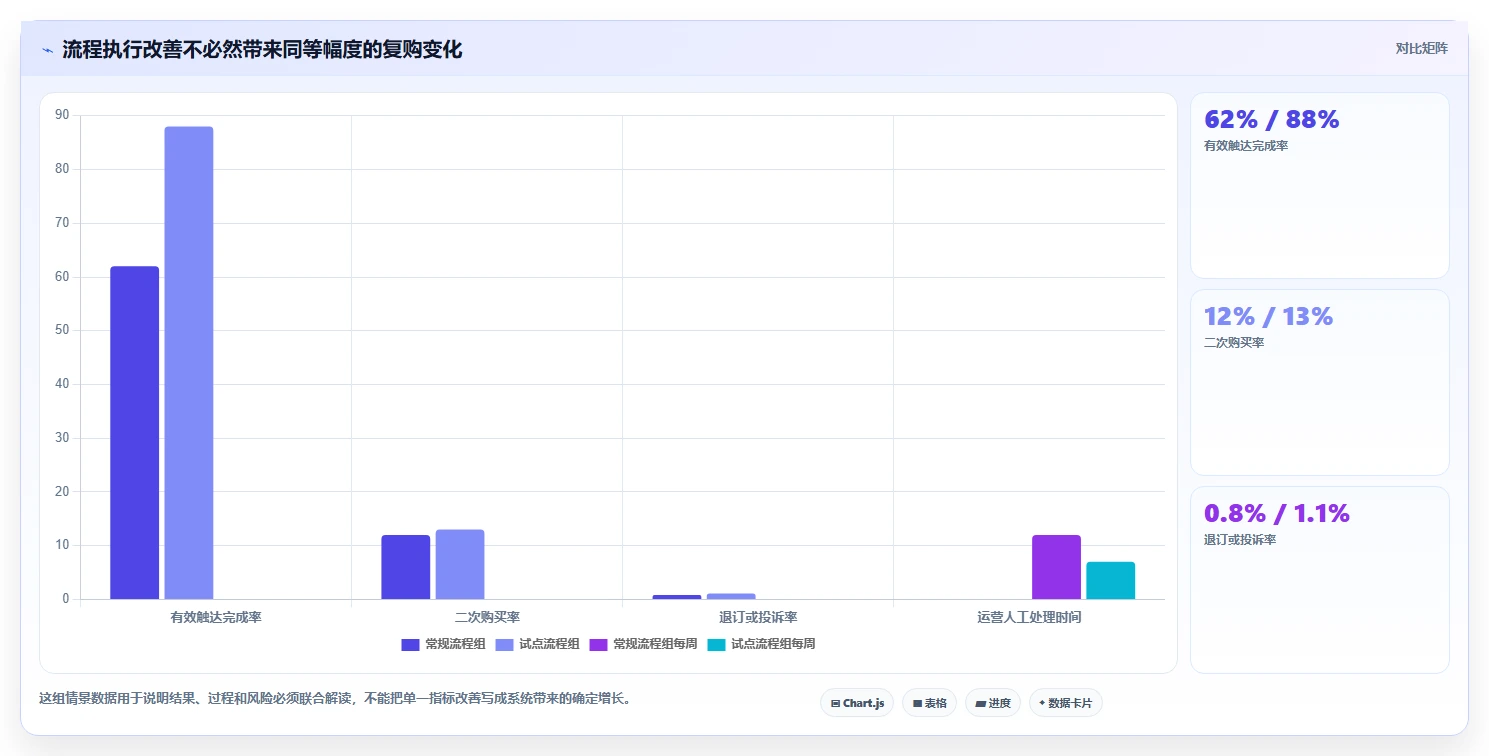Click the 常规流程组每周 legend label text

(x=655, y=644)
